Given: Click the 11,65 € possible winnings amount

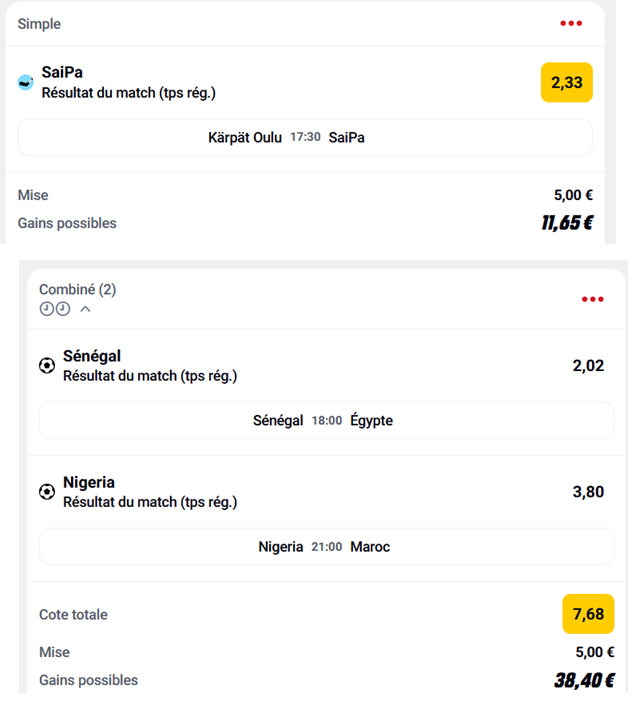Looking at the screenshot, I should 567,223.
